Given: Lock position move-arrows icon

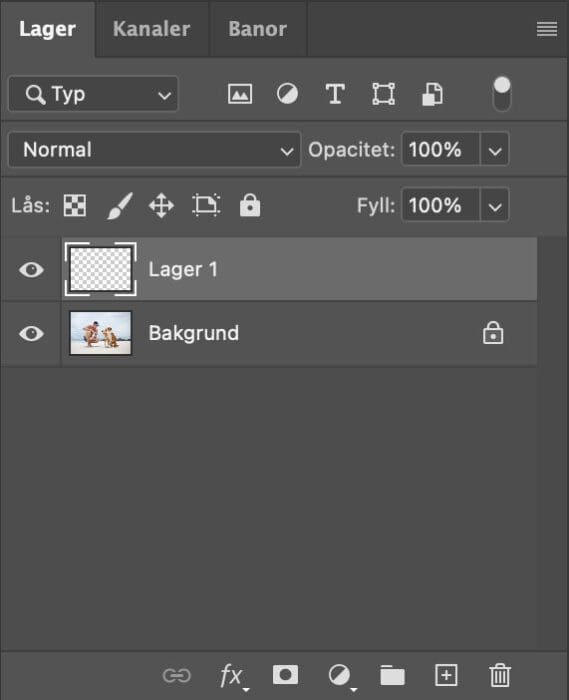Looking at the screenshot, I should 161,206.
